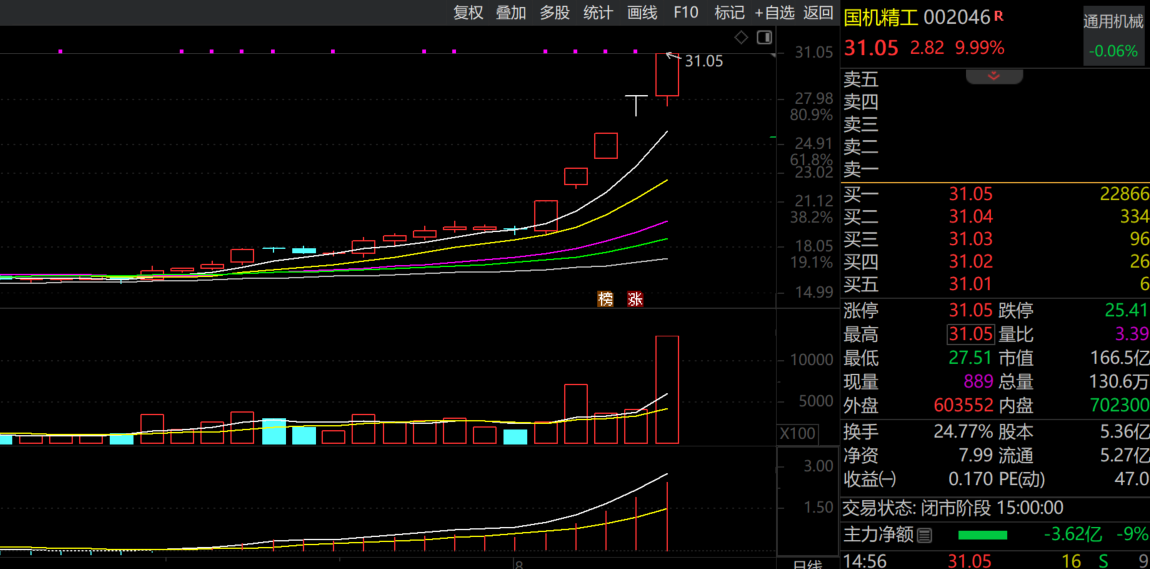The height and width of the screenshot is (569, 1150).
Task: Click the 收益(一) value 0.170
Action: pos(970,480)
